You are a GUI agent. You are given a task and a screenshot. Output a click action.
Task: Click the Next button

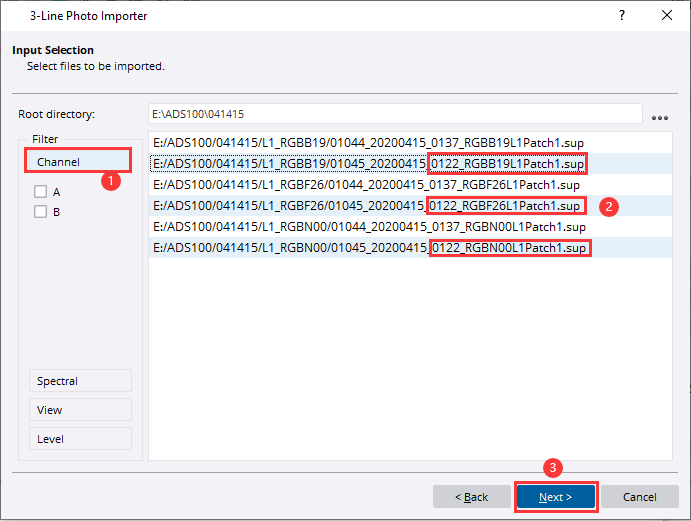pyautogui.click(x=555, y=497)
